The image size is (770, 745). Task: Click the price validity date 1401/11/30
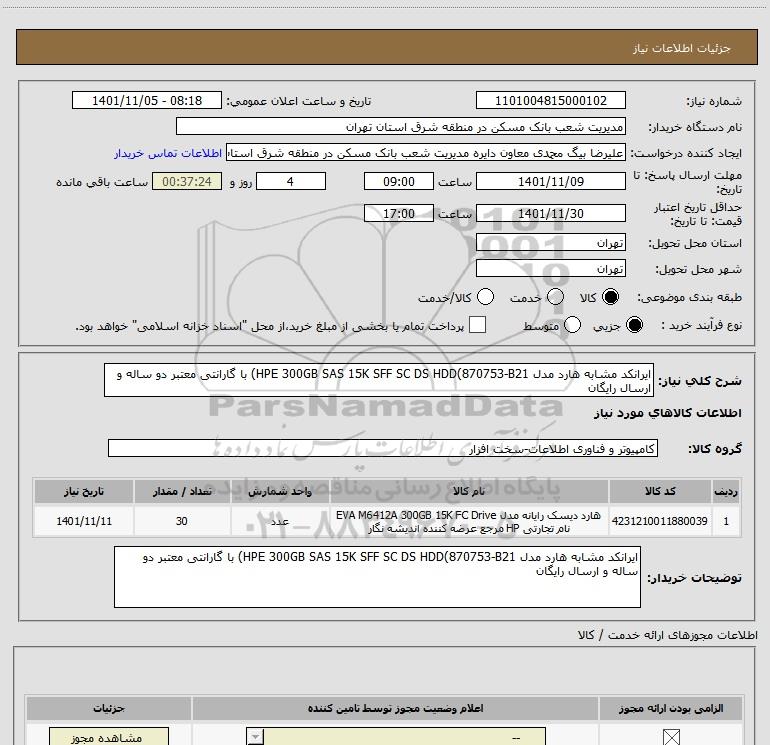click(550, 214)
